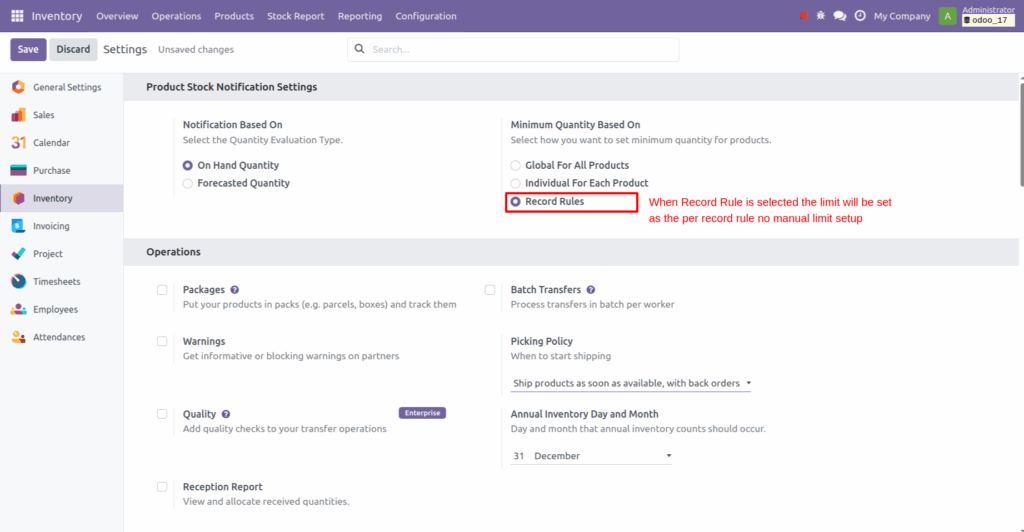Click the Employees sidebar icon
Screen dimensions: 1024x532
tap(18, 309)
